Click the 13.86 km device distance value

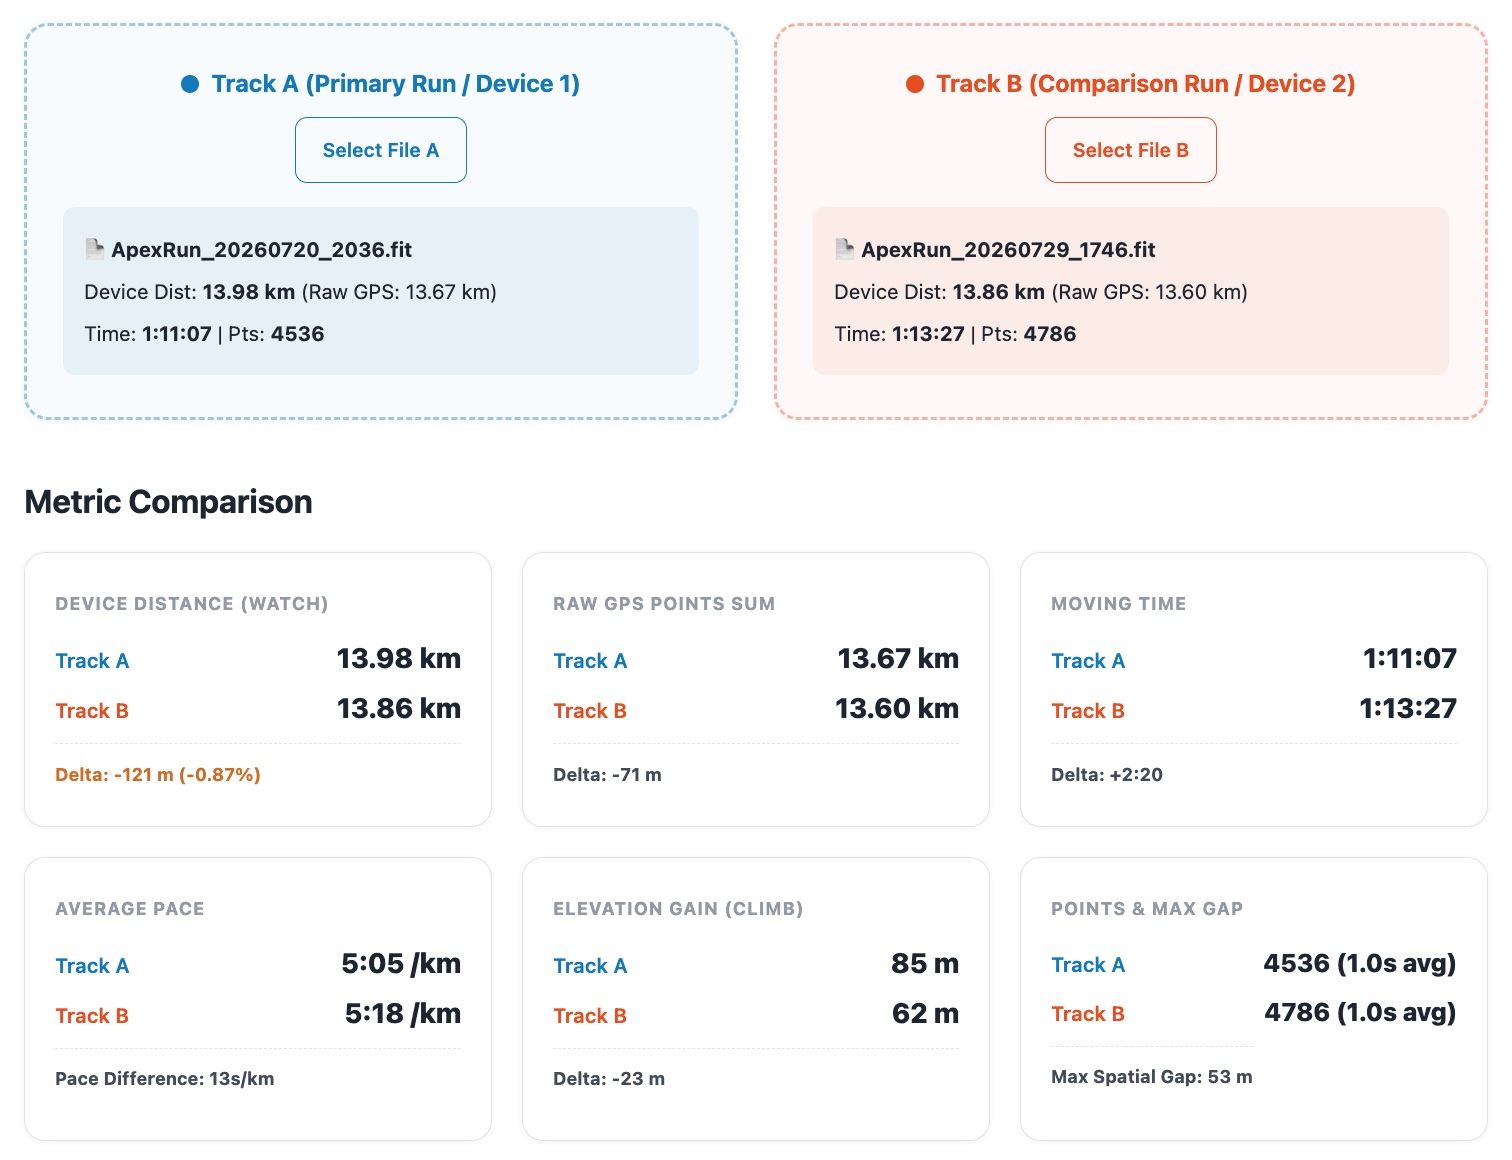coord(398,709)
